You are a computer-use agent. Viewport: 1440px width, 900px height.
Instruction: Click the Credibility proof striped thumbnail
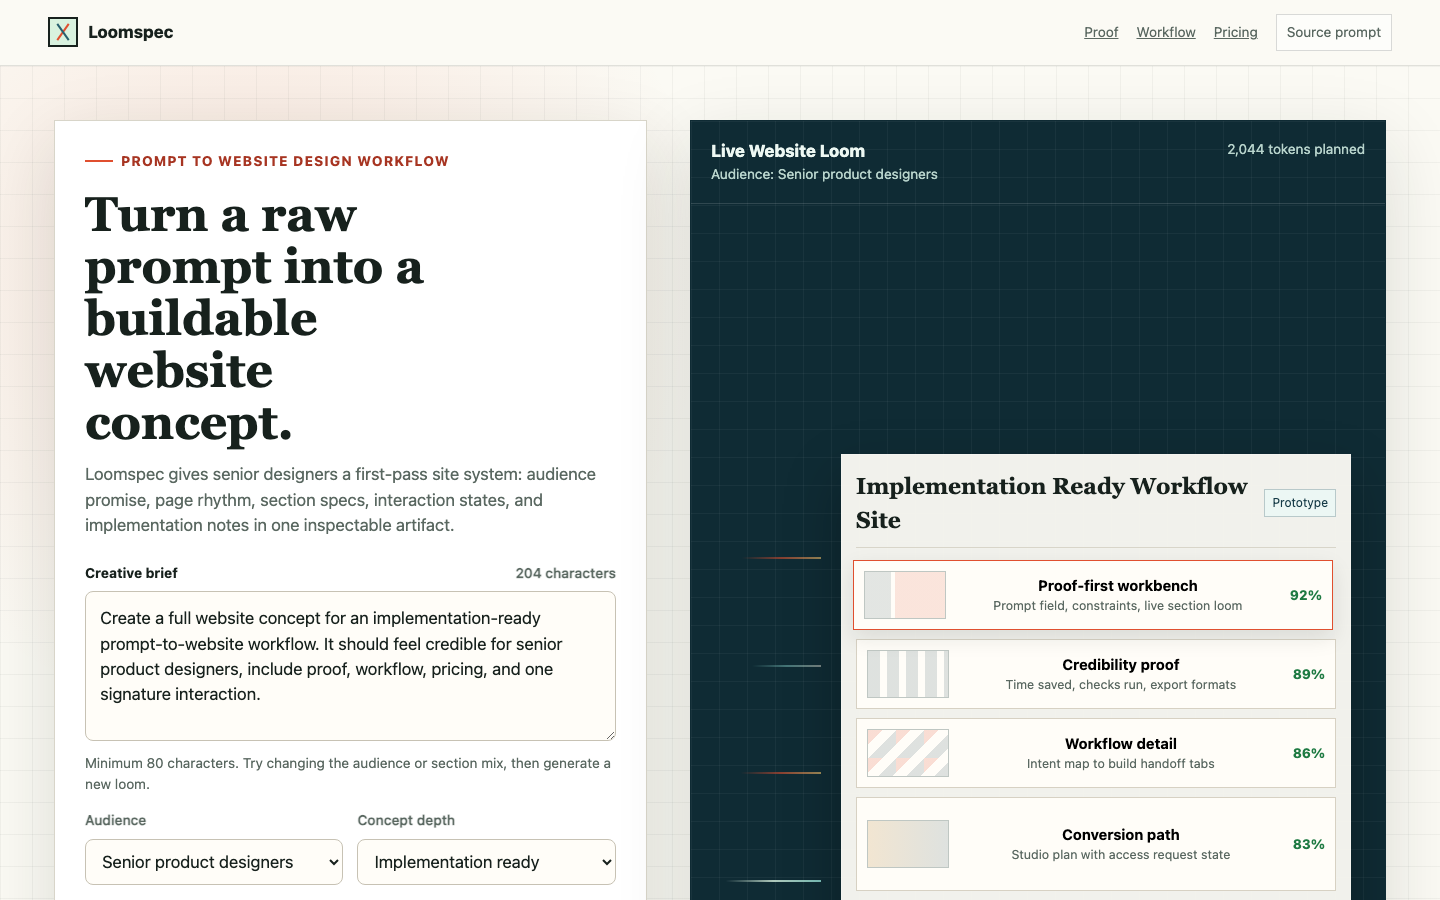tap(908, 674)
